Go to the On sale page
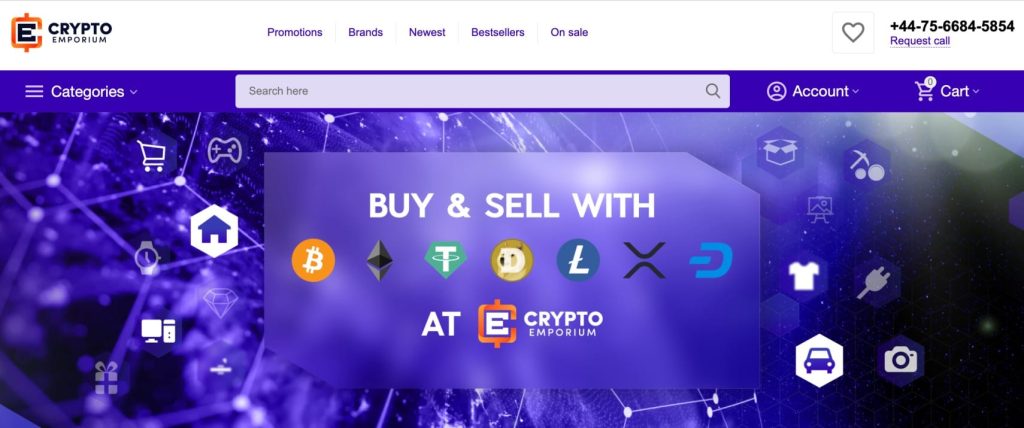Image resolution: width=1024 pixels, height=428 pixels. tap(569, 32)
